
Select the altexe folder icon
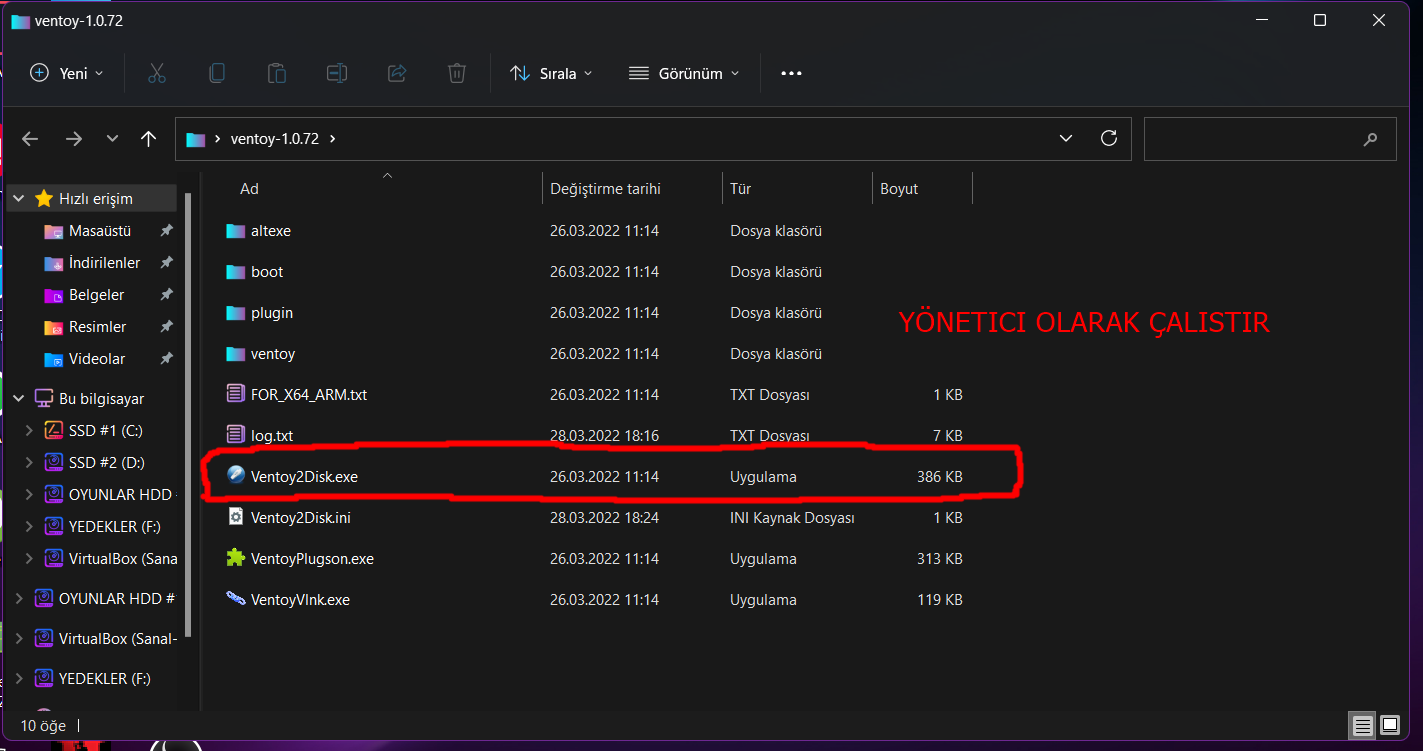coord(236,231)
